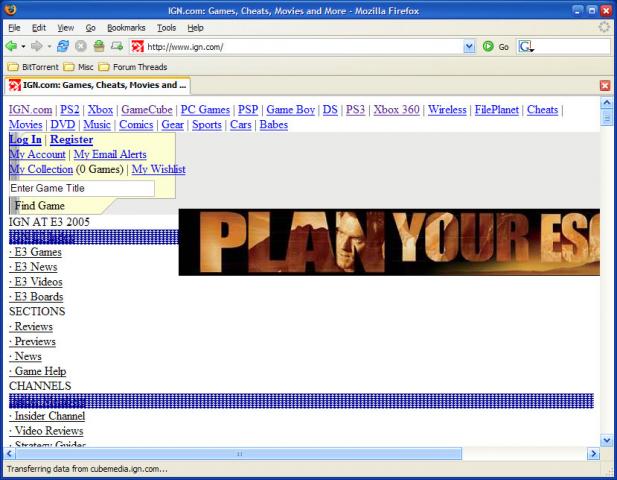
Task: Click the green Back arrow button
Action: coord(11,46)
